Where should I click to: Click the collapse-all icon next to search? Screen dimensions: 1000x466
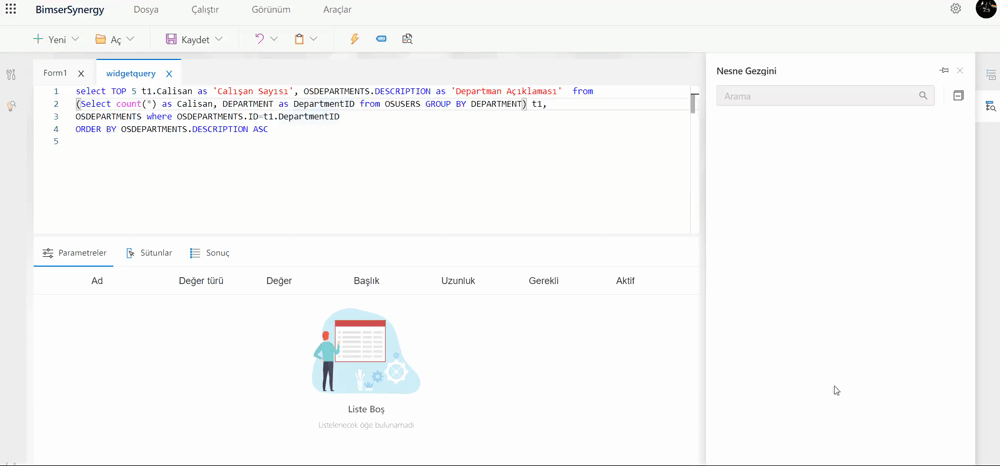(958, 96)
